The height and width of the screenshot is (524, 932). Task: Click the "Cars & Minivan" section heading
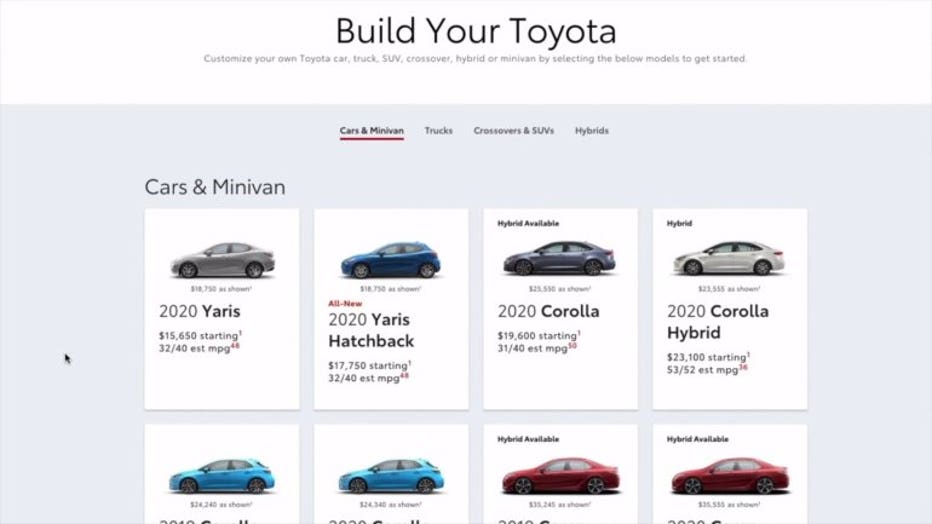215,187
